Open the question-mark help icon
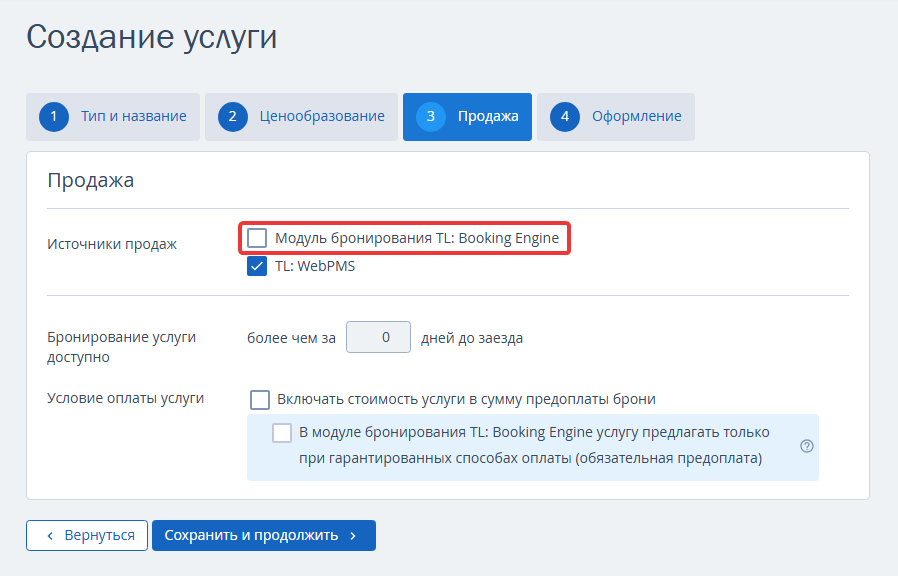The width and height of the screenshot is (898, 576). click(x=806, y=446)
